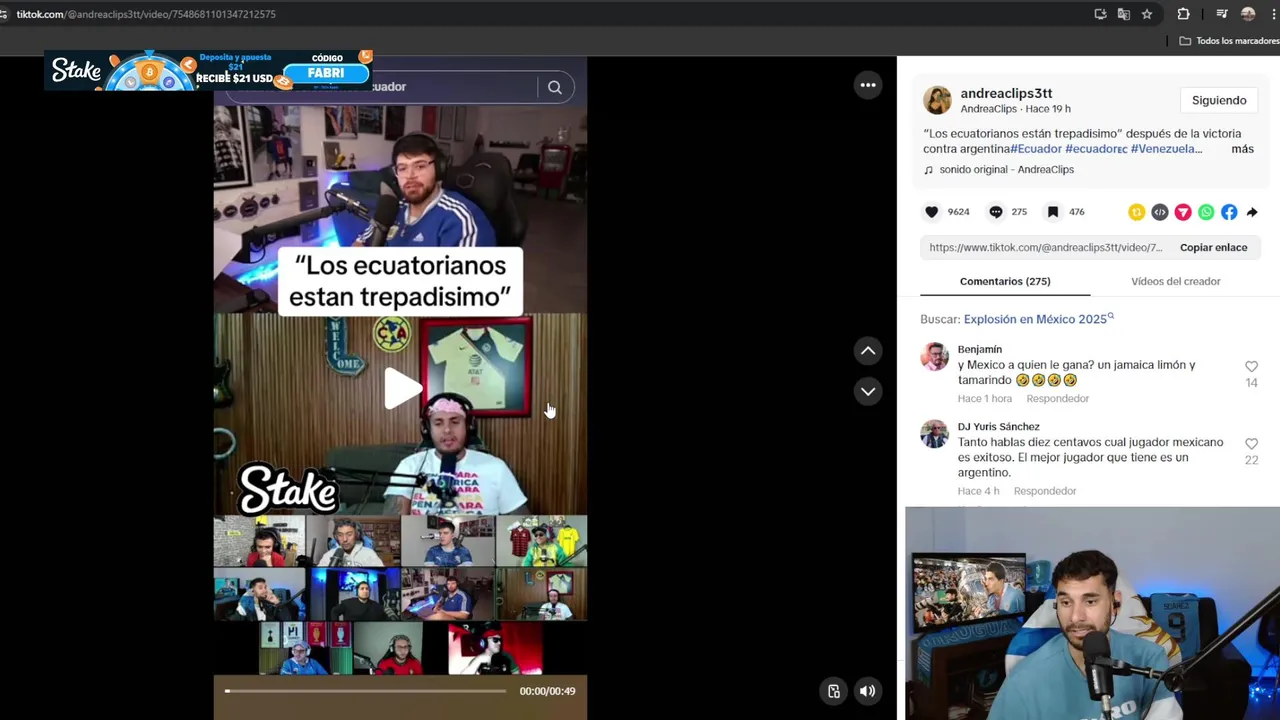Share video to WhatsApp
This screenshot has width=1280, height=720.
pyautogui.click(x=1206, y=212)
